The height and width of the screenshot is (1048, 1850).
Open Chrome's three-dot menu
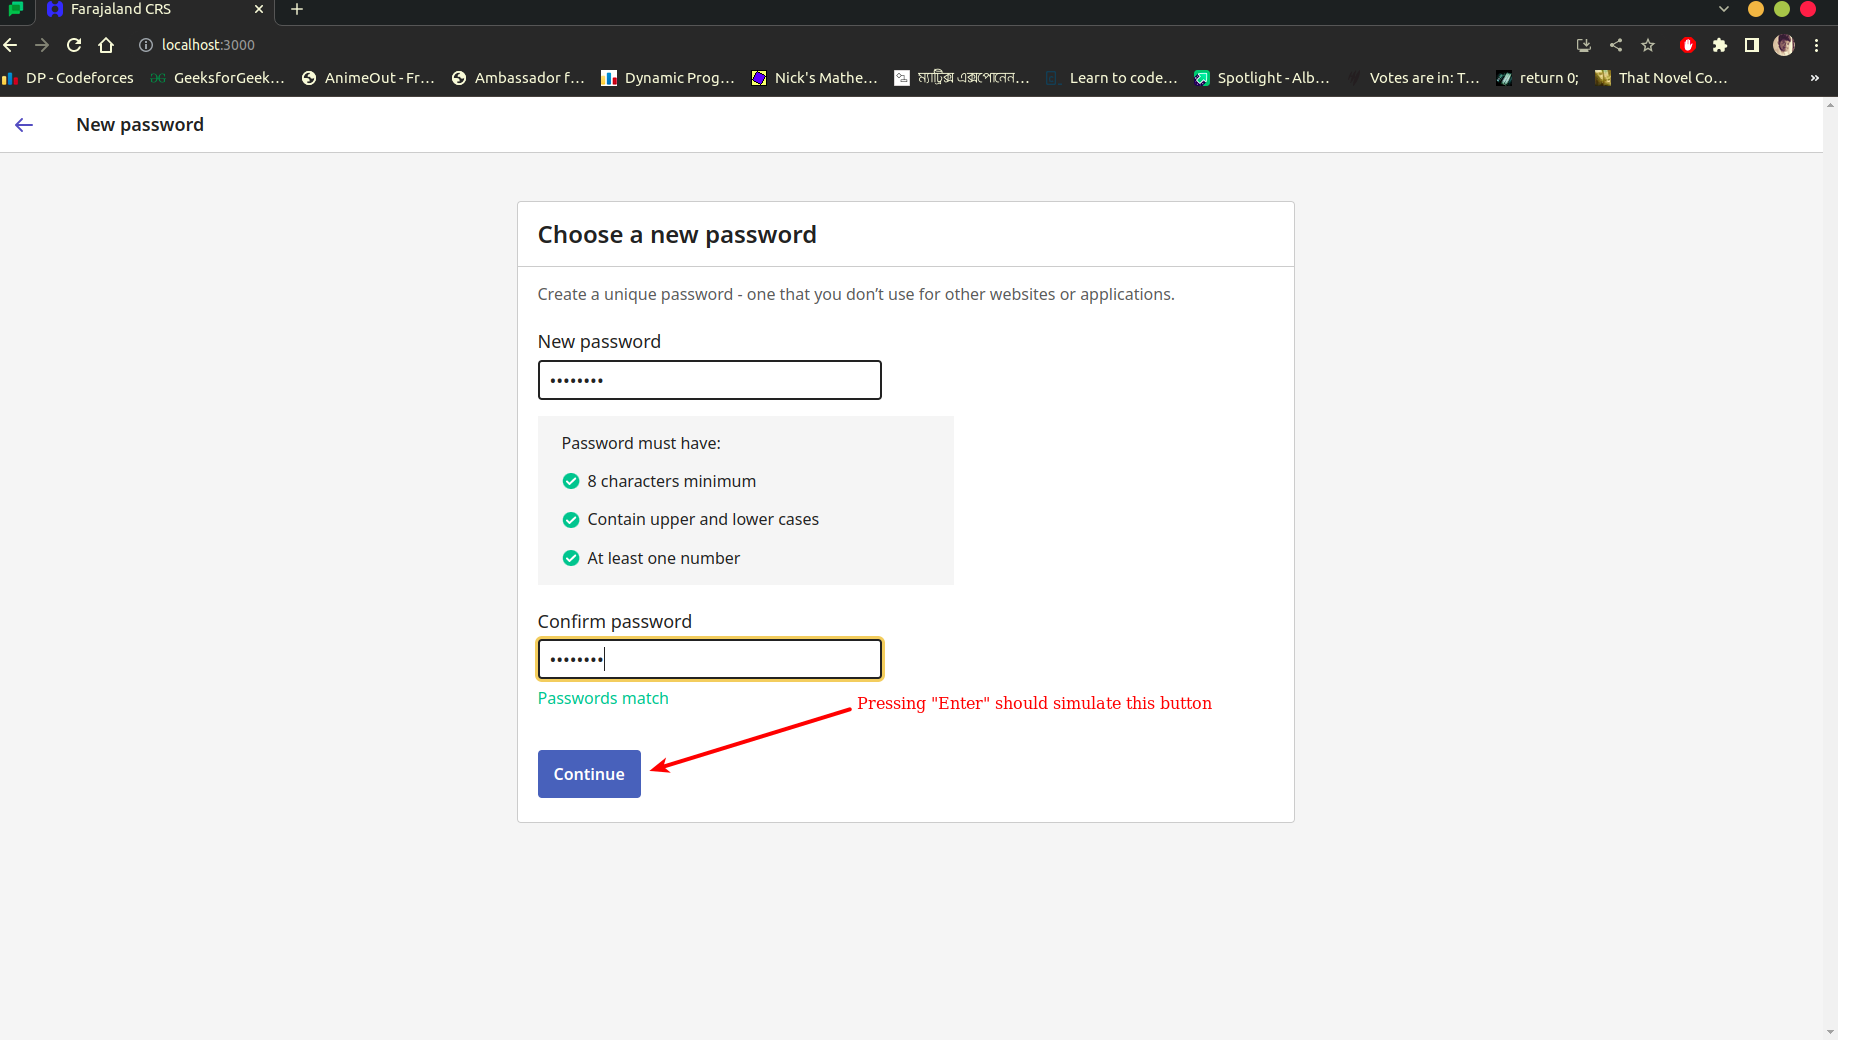[1816, 45]
